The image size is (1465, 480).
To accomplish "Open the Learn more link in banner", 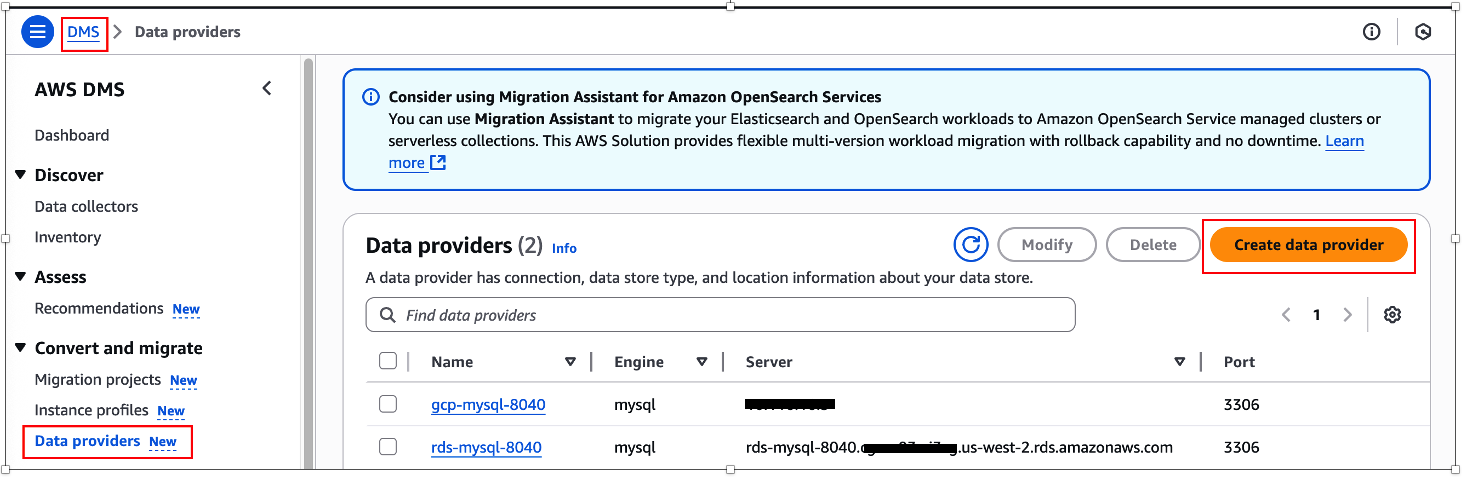I will 1344,141.
